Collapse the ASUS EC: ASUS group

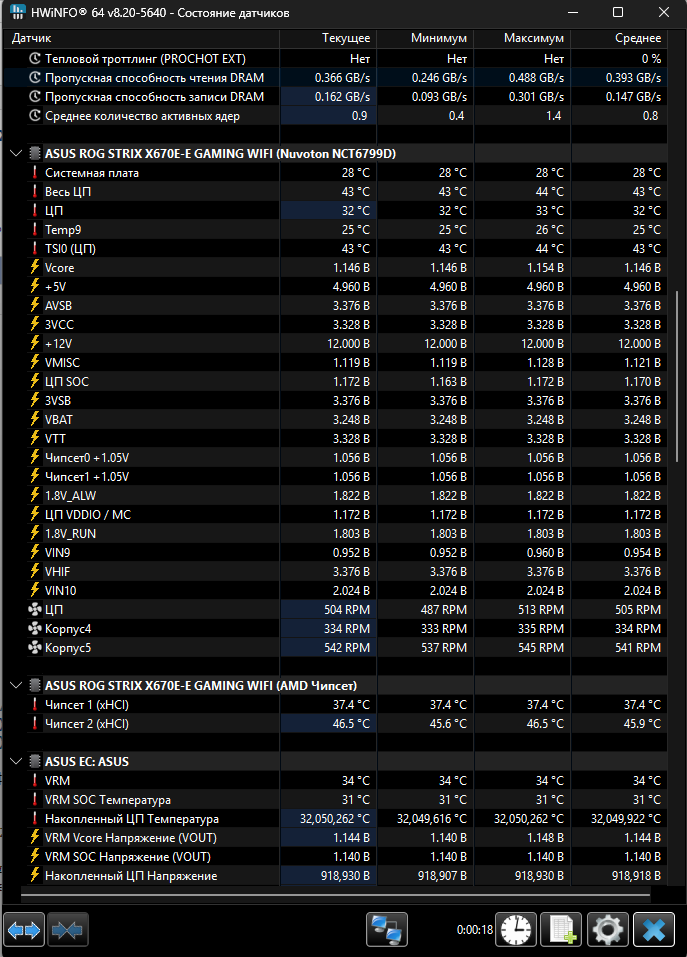[x=16, y=761]
